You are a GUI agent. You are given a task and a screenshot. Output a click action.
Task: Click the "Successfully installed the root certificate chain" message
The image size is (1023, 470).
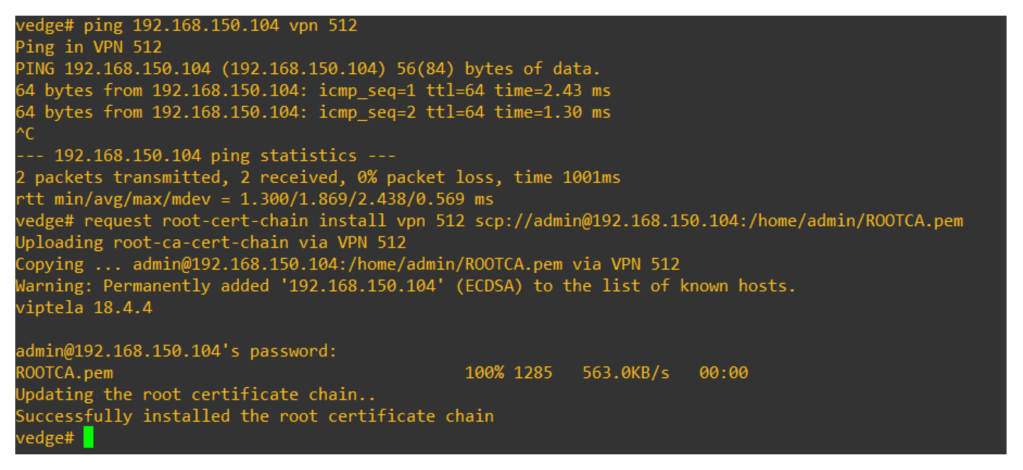pyautogui.click(x=254, y=416)
